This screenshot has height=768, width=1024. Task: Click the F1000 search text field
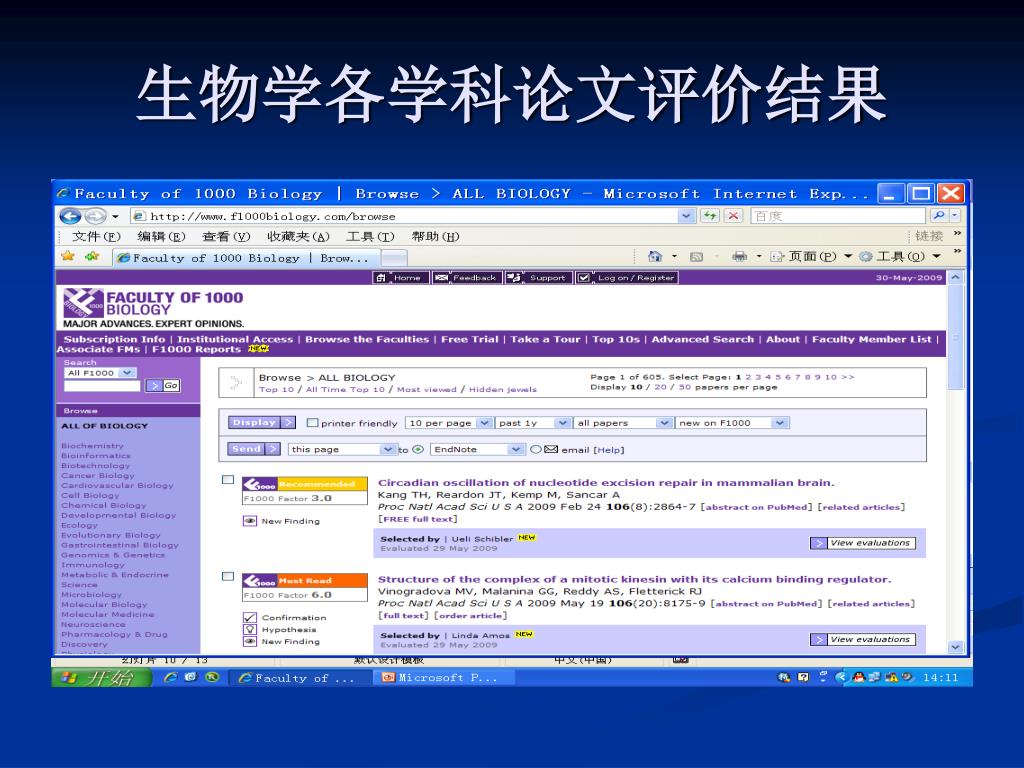103,386
